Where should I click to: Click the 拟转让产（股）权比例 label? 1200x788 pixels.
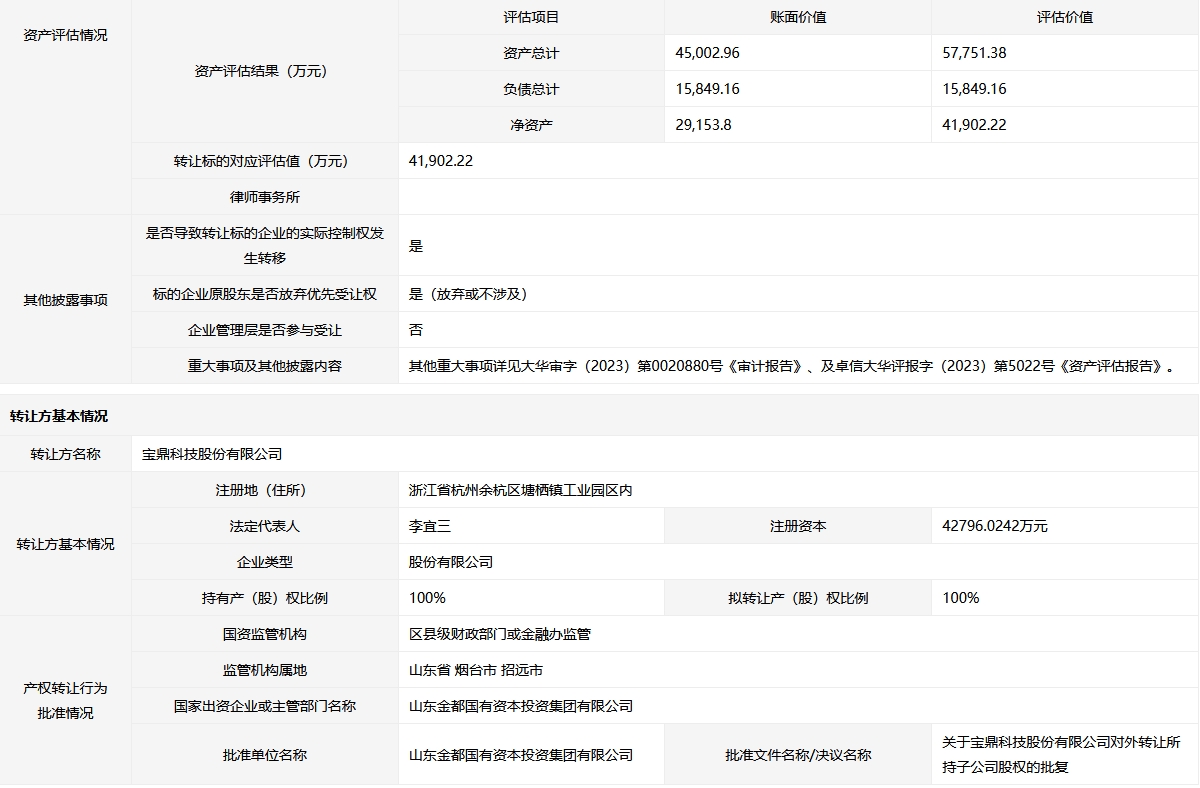798,598
